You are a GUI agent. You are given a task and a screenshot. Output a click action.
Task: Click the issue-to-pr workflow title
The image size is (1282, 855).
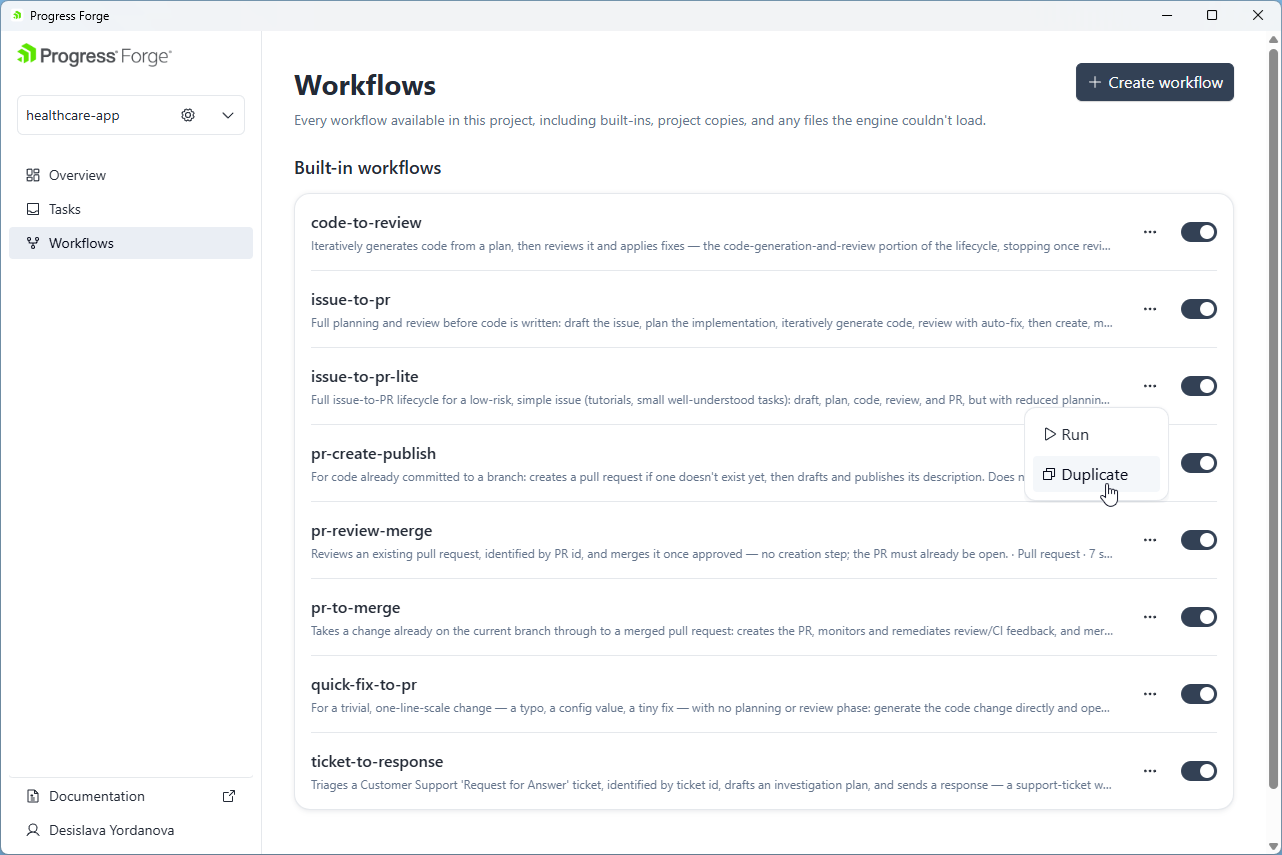[x=350, y=300]
